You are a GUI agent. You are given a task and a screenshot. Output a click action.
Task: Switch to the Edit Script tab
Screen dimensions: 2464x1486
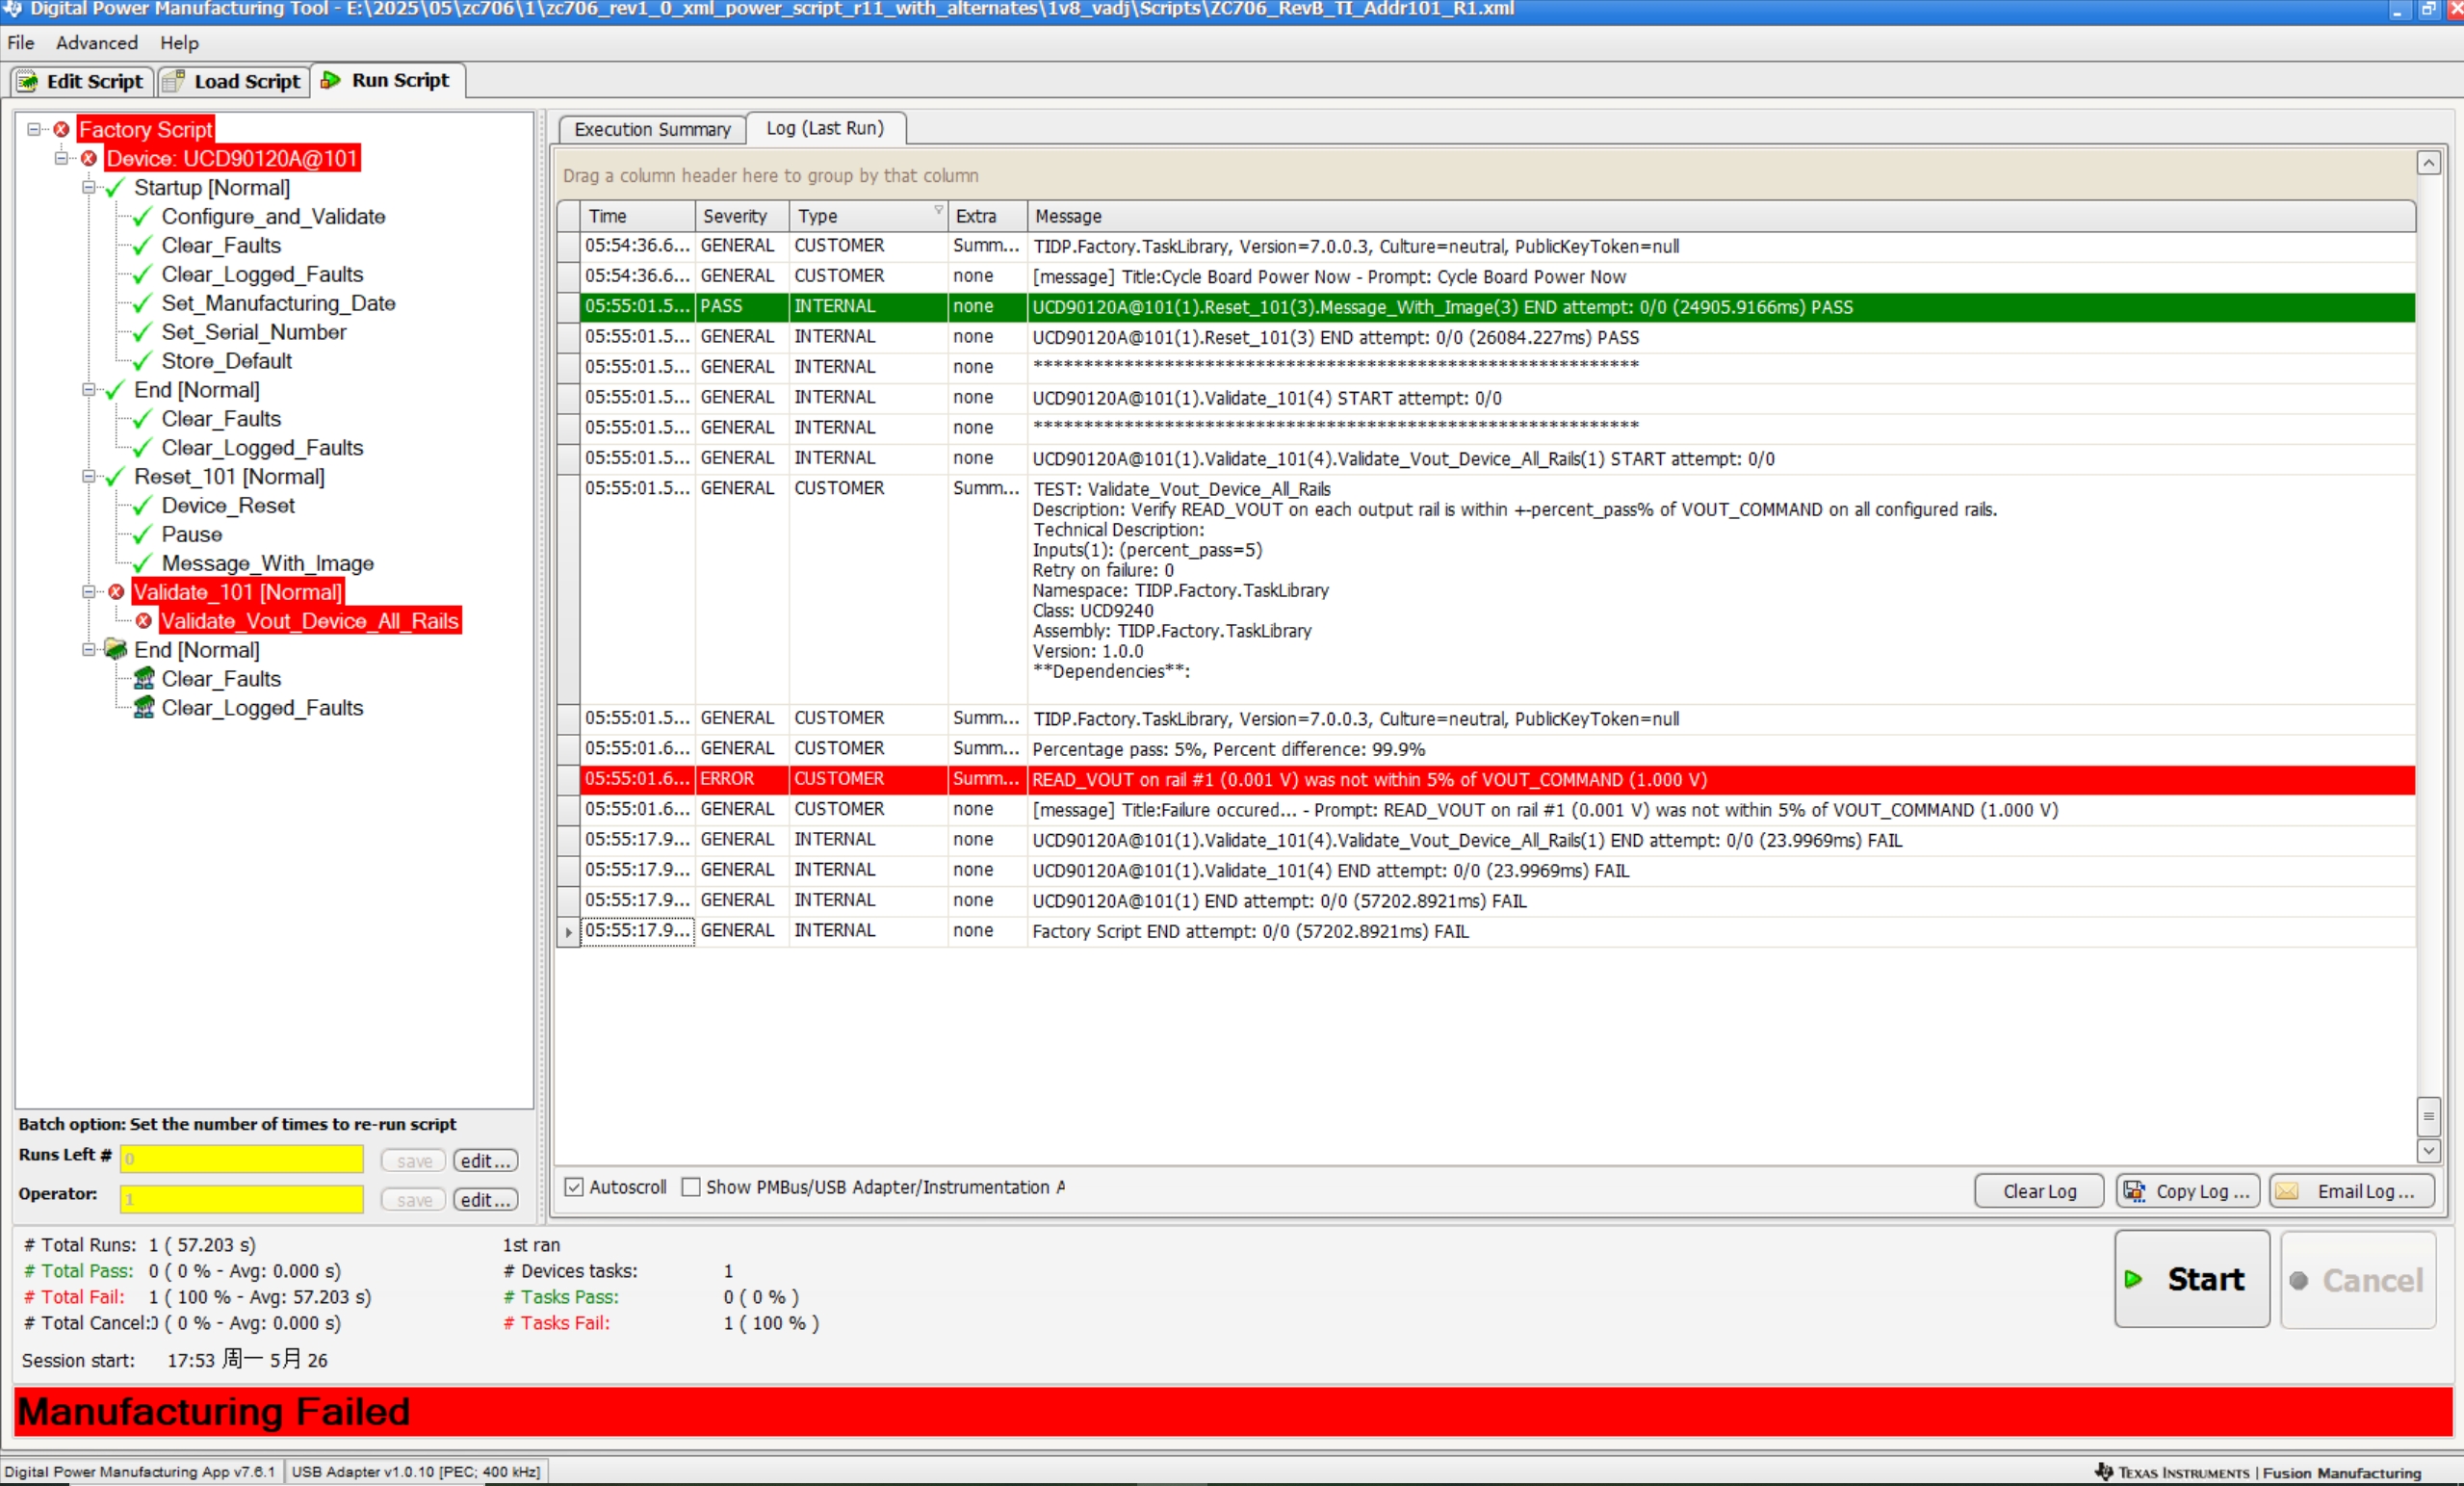coord(82,81)
